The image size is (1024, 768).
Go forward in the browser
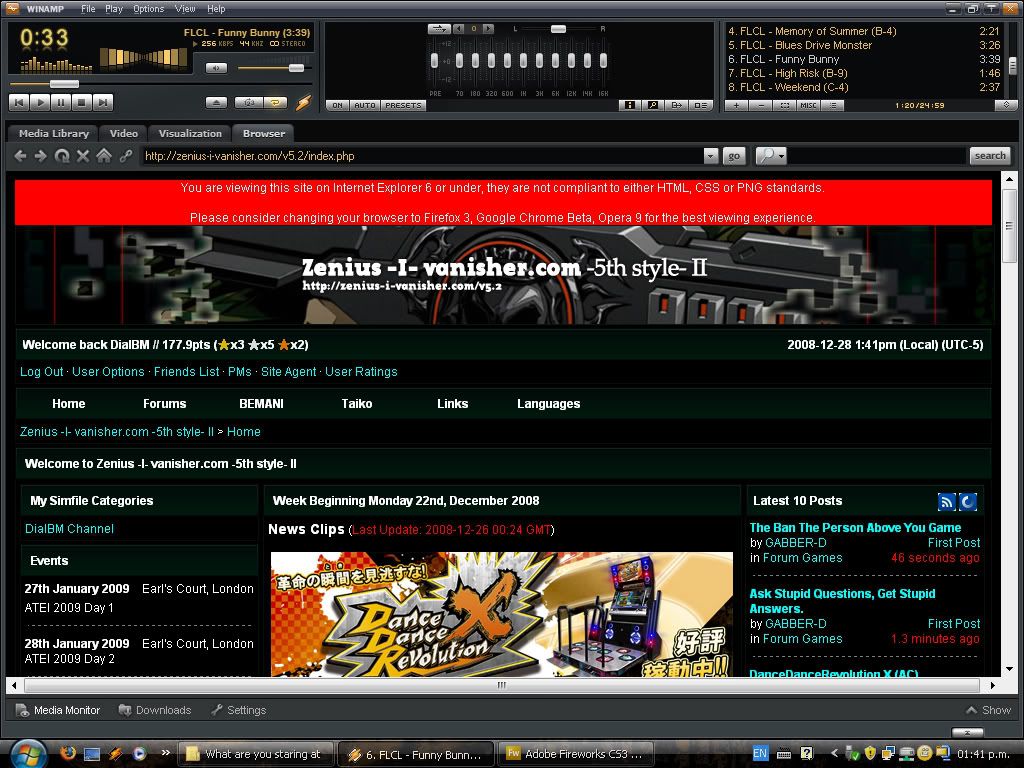click(x=40, y=156)
